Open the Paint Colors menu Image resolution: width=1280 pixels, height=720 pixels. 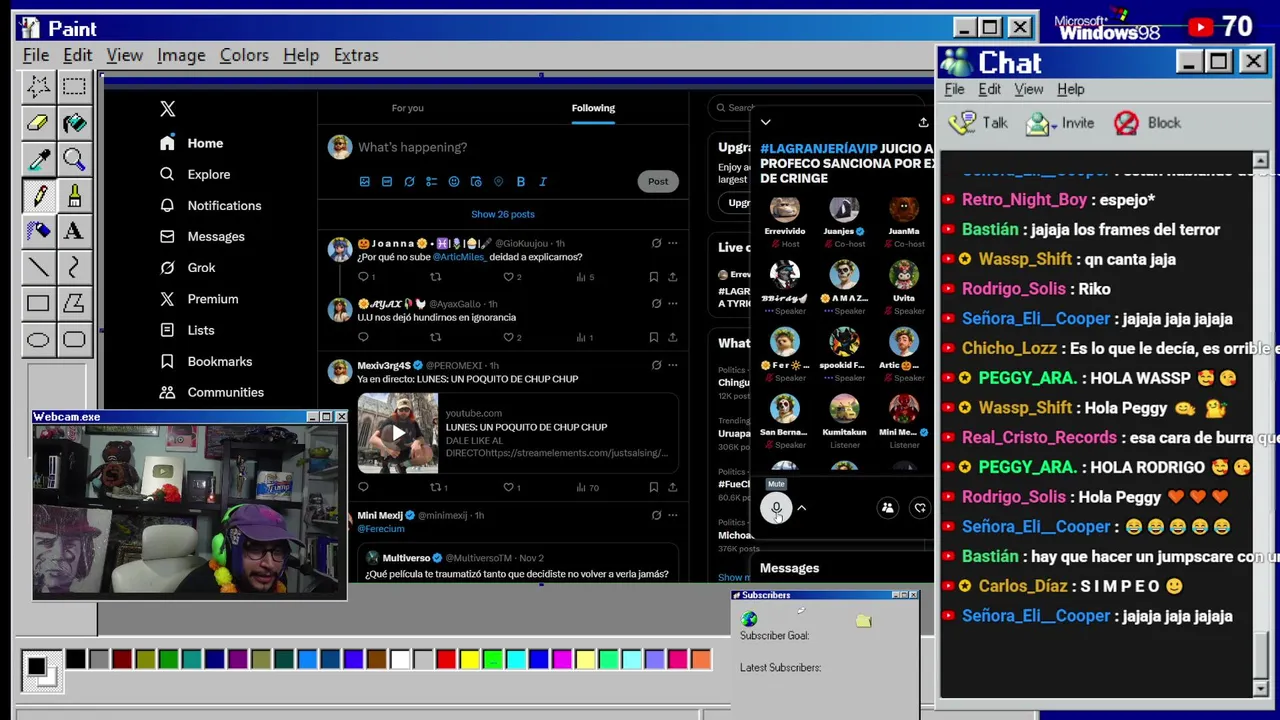244,55
